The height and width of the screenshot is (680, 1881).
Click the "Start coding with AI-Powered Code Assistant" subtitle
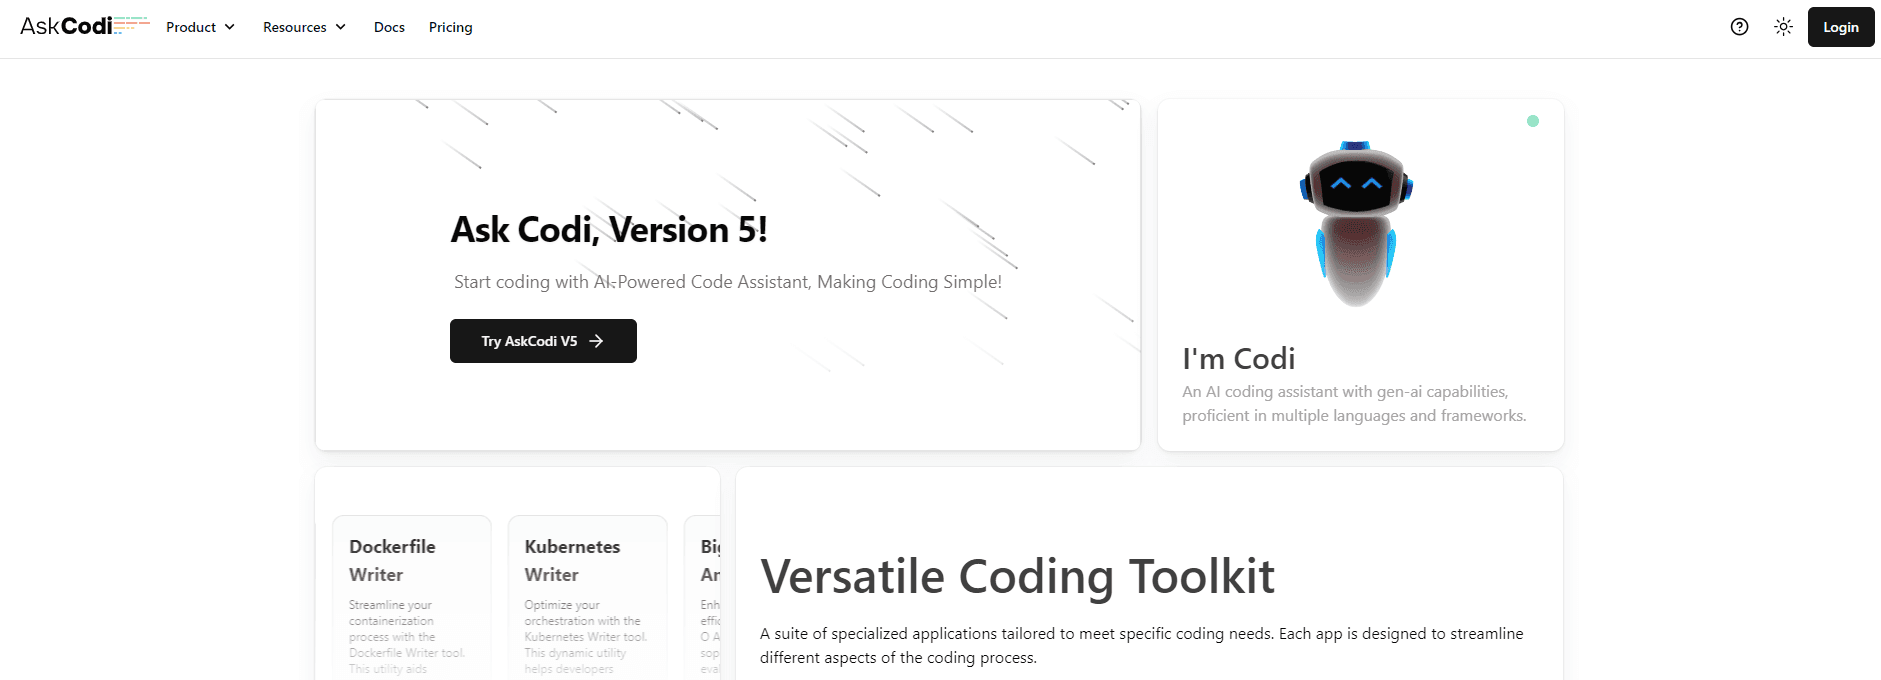click(x=728, y=282)
